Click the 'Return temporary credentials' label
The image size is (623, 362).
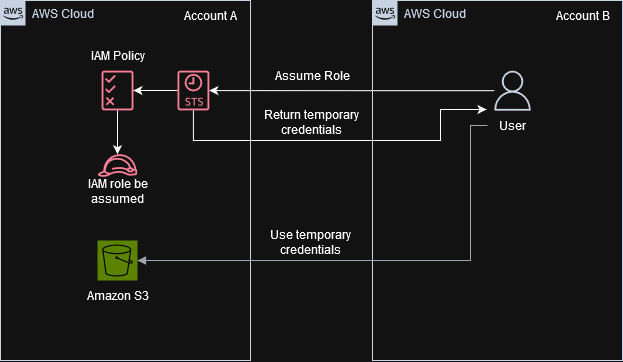312,122
